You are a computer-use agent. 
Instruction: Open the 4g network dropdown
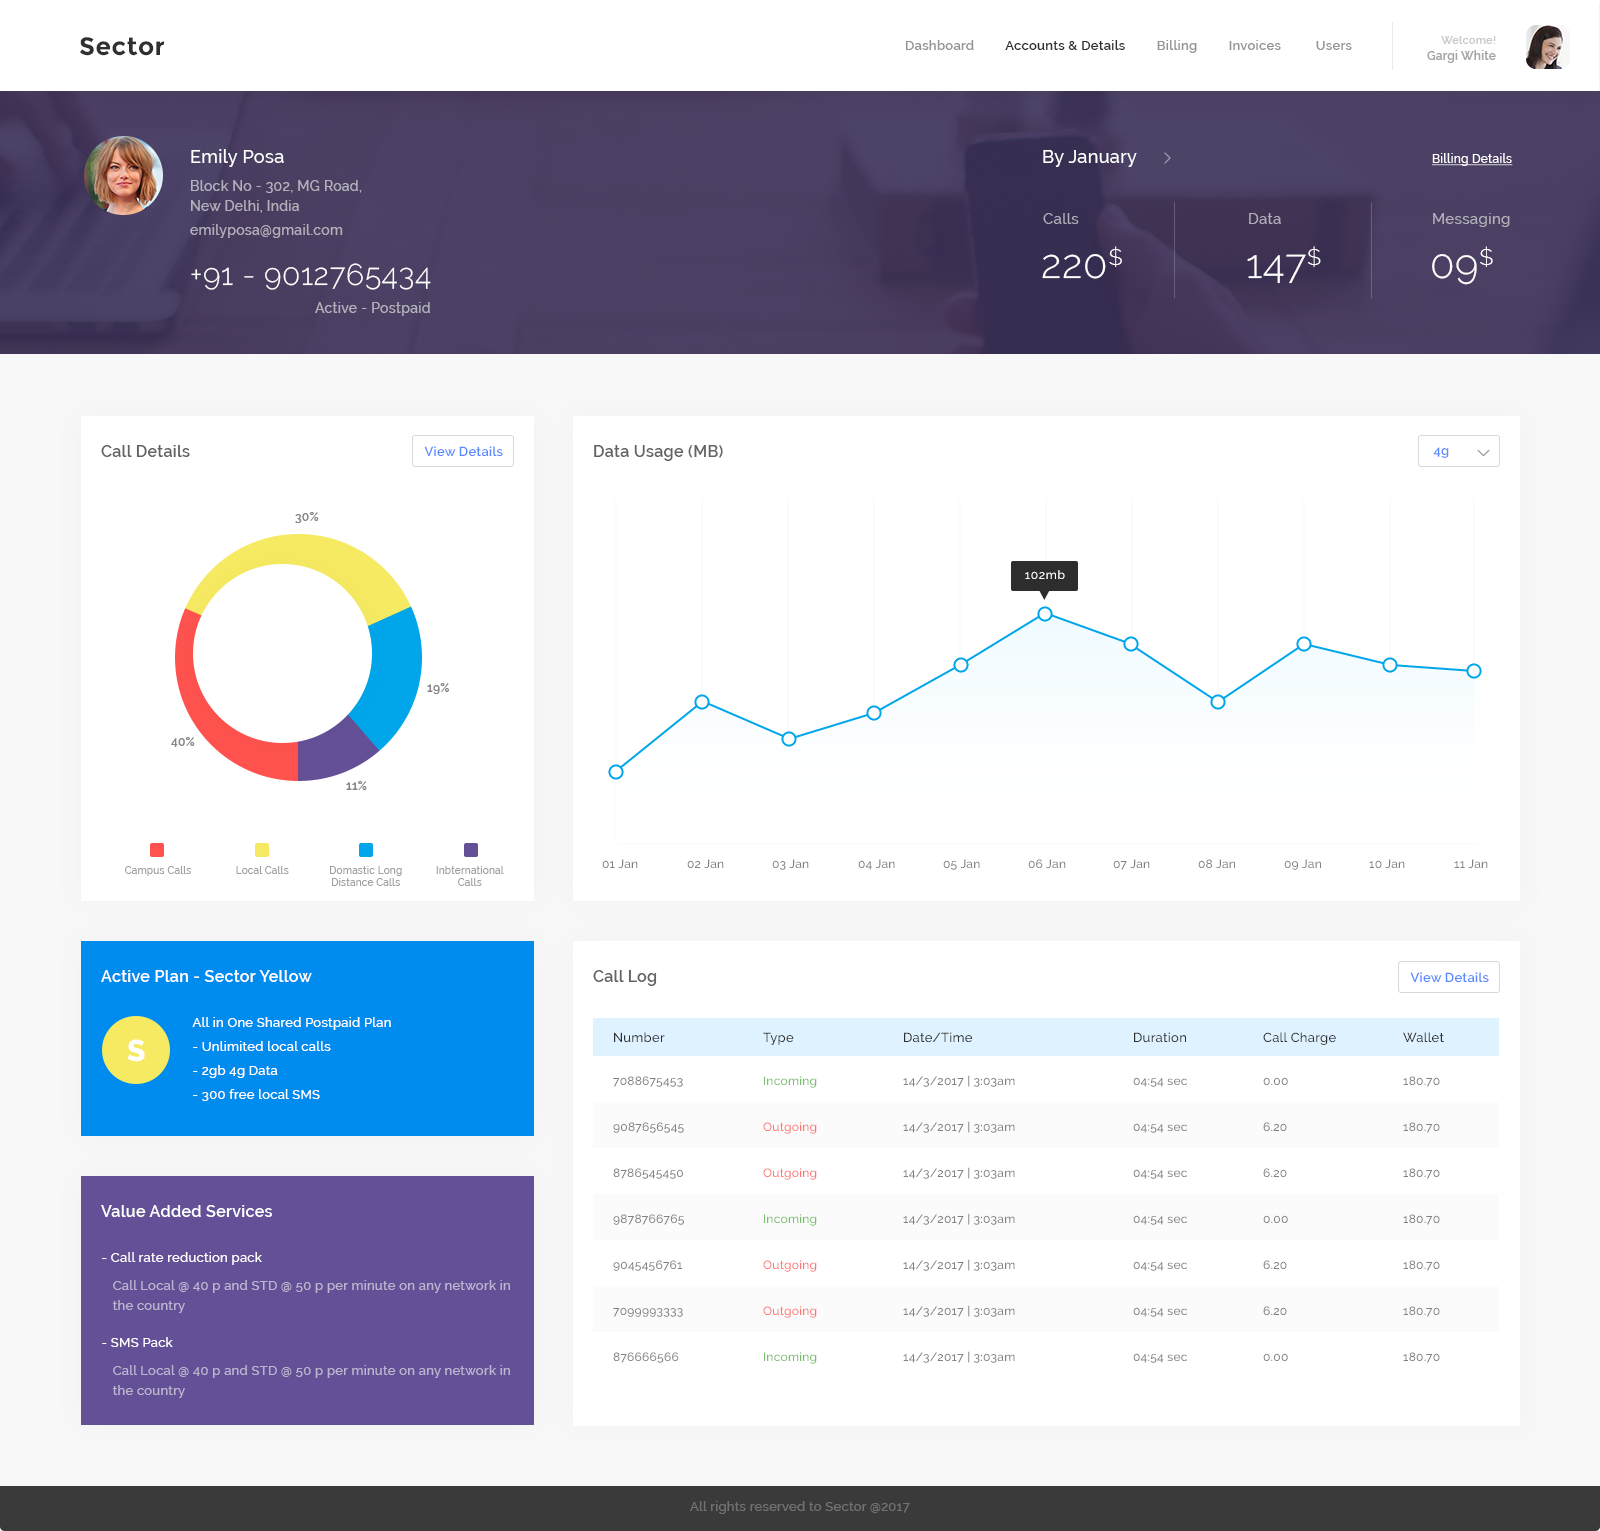click(x=1458, y=451)
